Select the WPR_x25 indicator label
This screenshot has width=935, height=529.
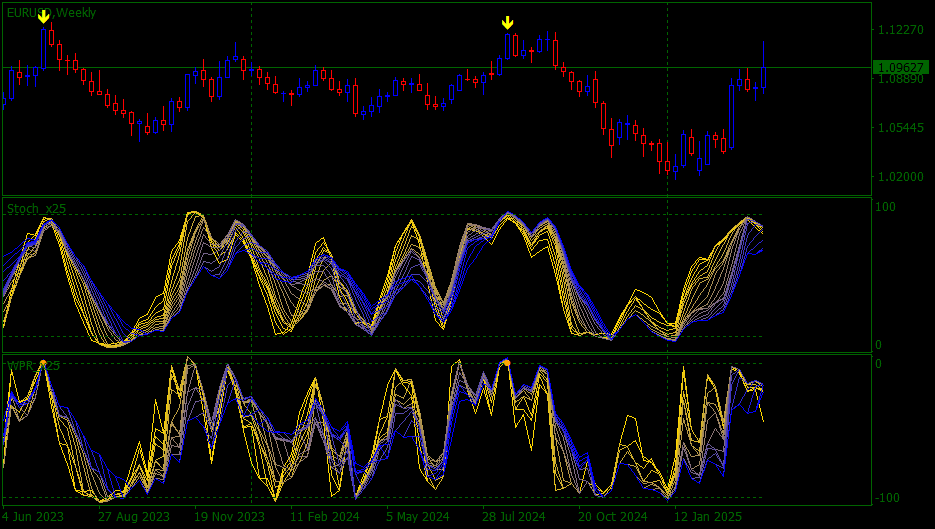pyautogui.click(x=33, y=366)
